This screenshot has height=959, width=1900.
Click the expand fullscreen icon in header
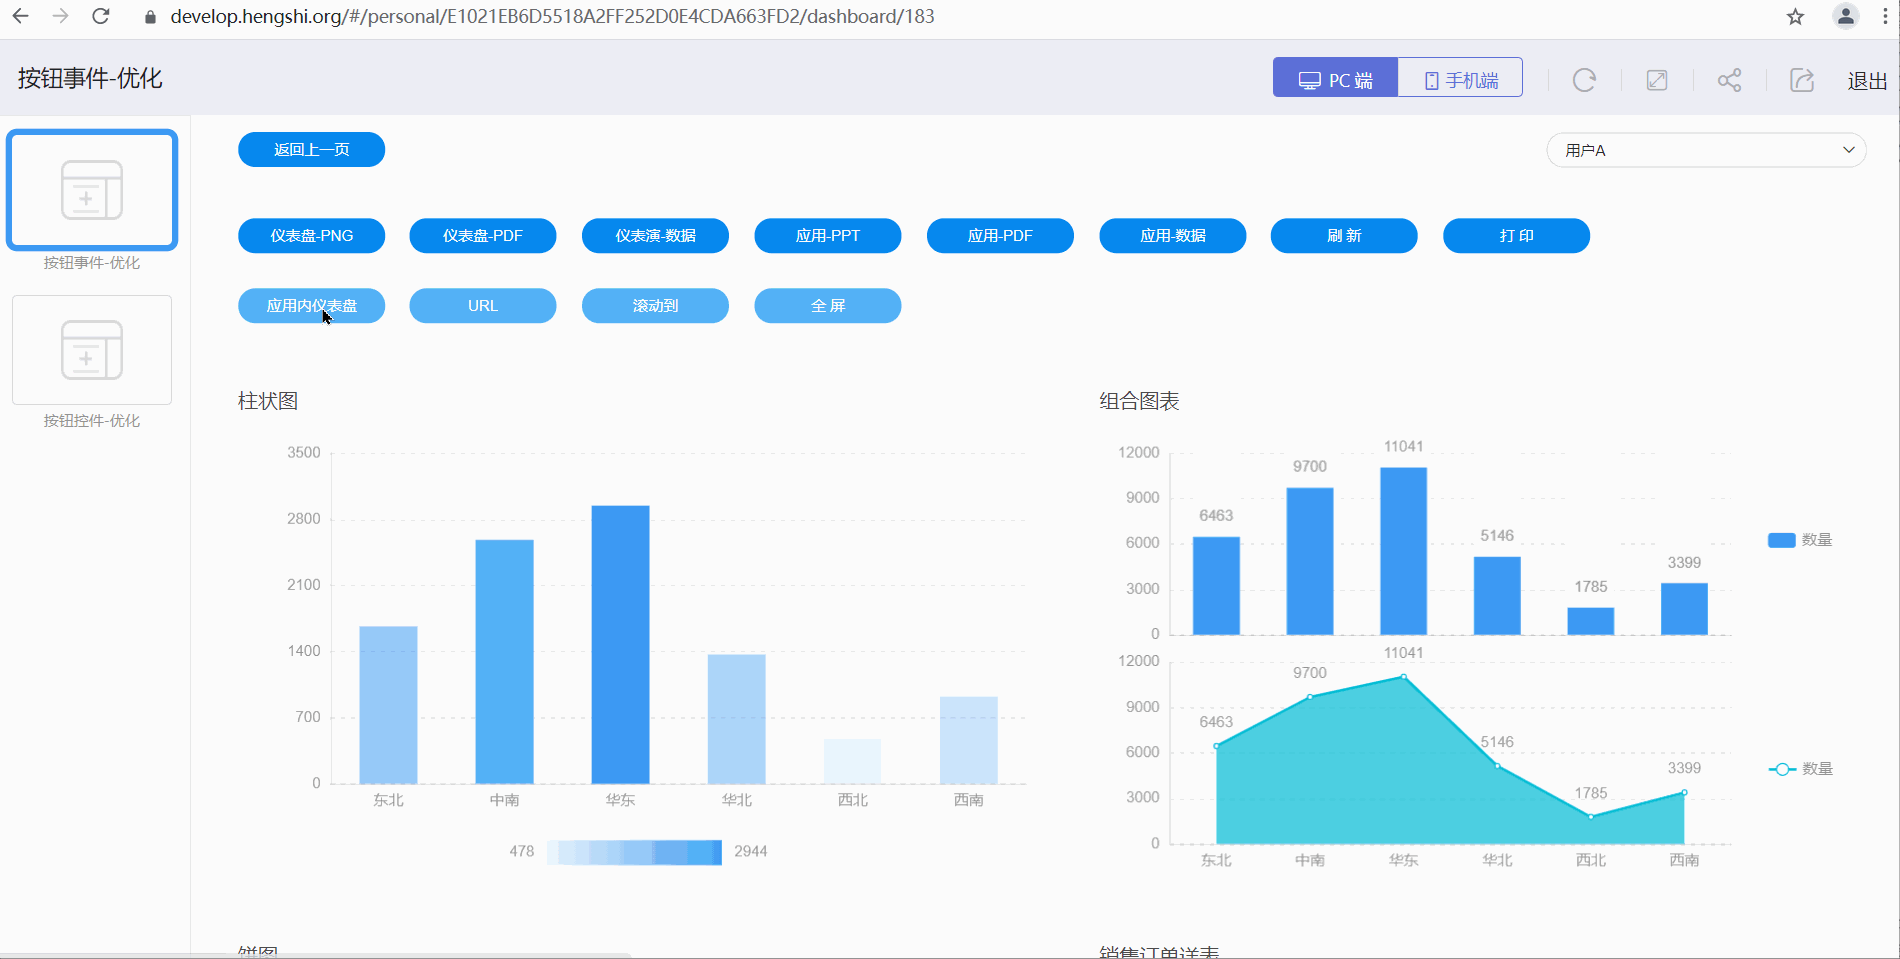[x=1657, y=80]
